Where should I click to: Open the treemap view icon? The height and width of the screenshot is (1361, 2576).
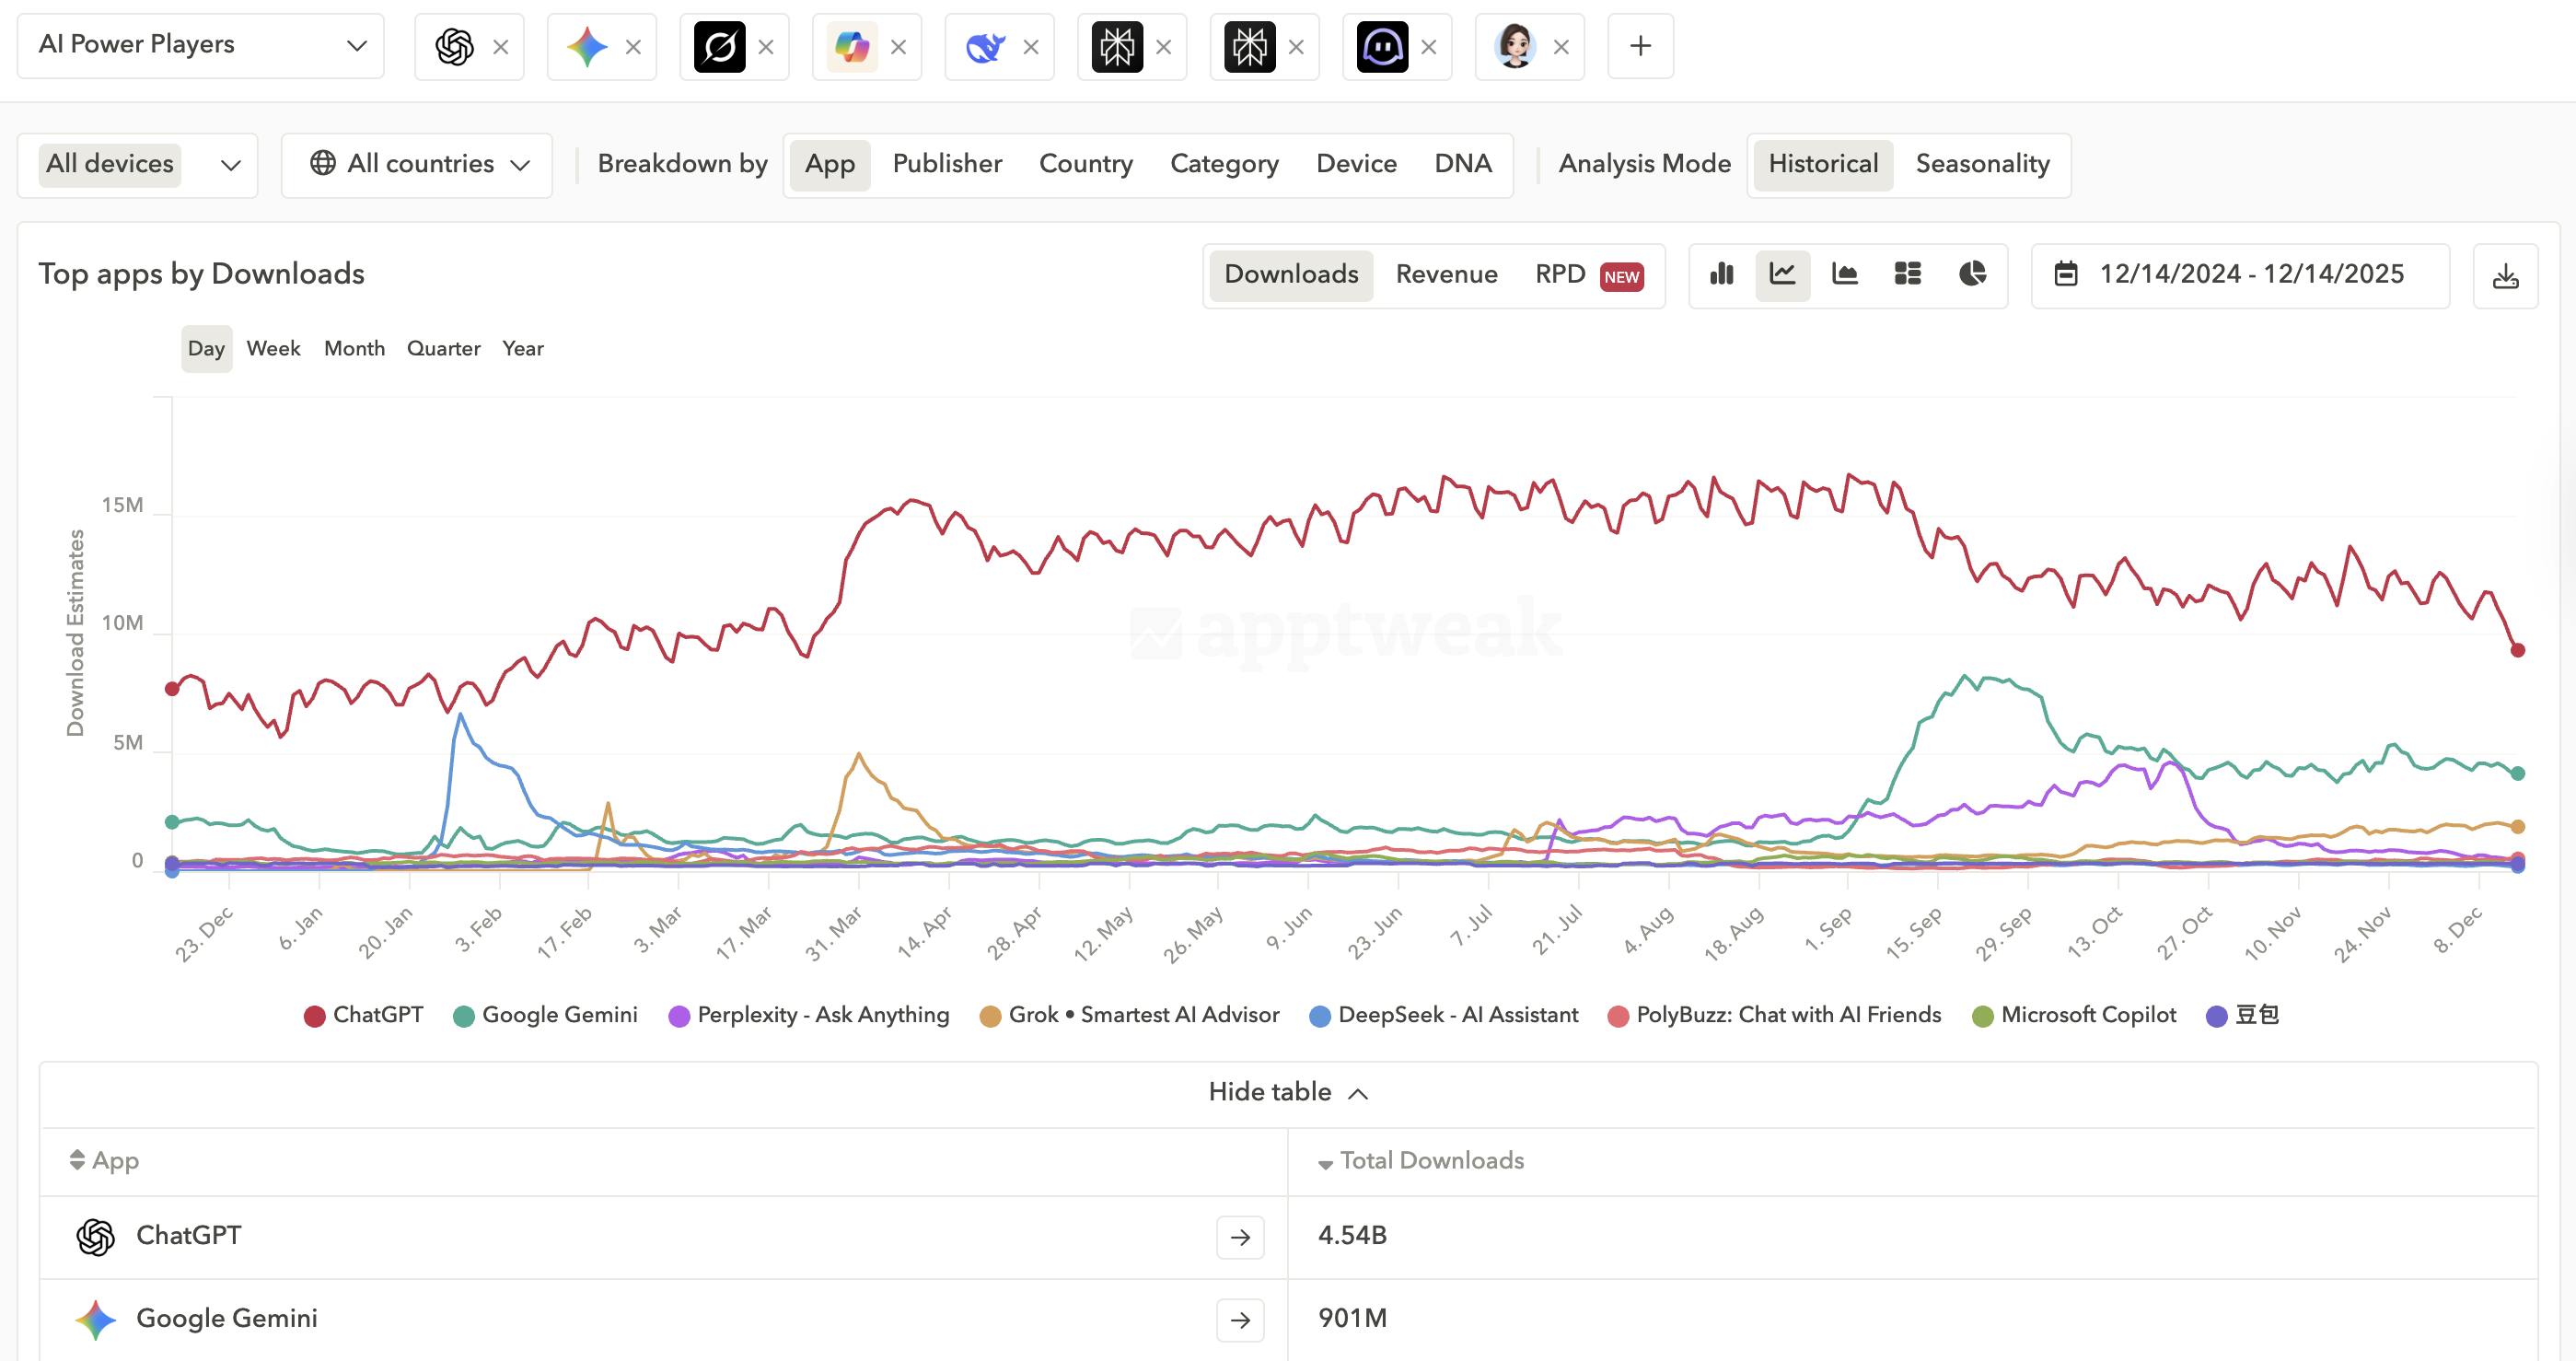tap(1908, 275)
